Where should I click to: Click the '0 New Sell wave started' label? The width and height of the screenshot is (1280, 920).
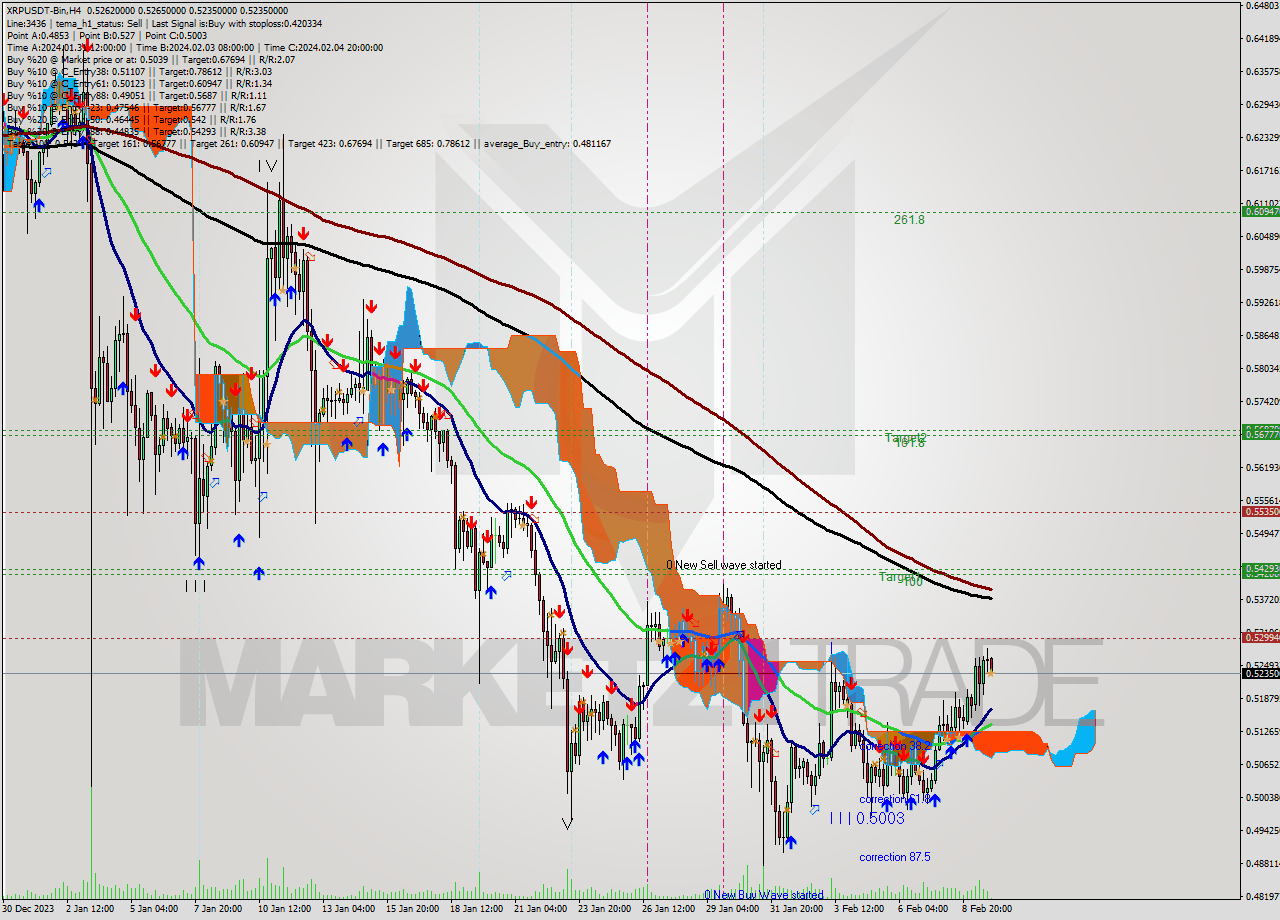tap(724, 565)
